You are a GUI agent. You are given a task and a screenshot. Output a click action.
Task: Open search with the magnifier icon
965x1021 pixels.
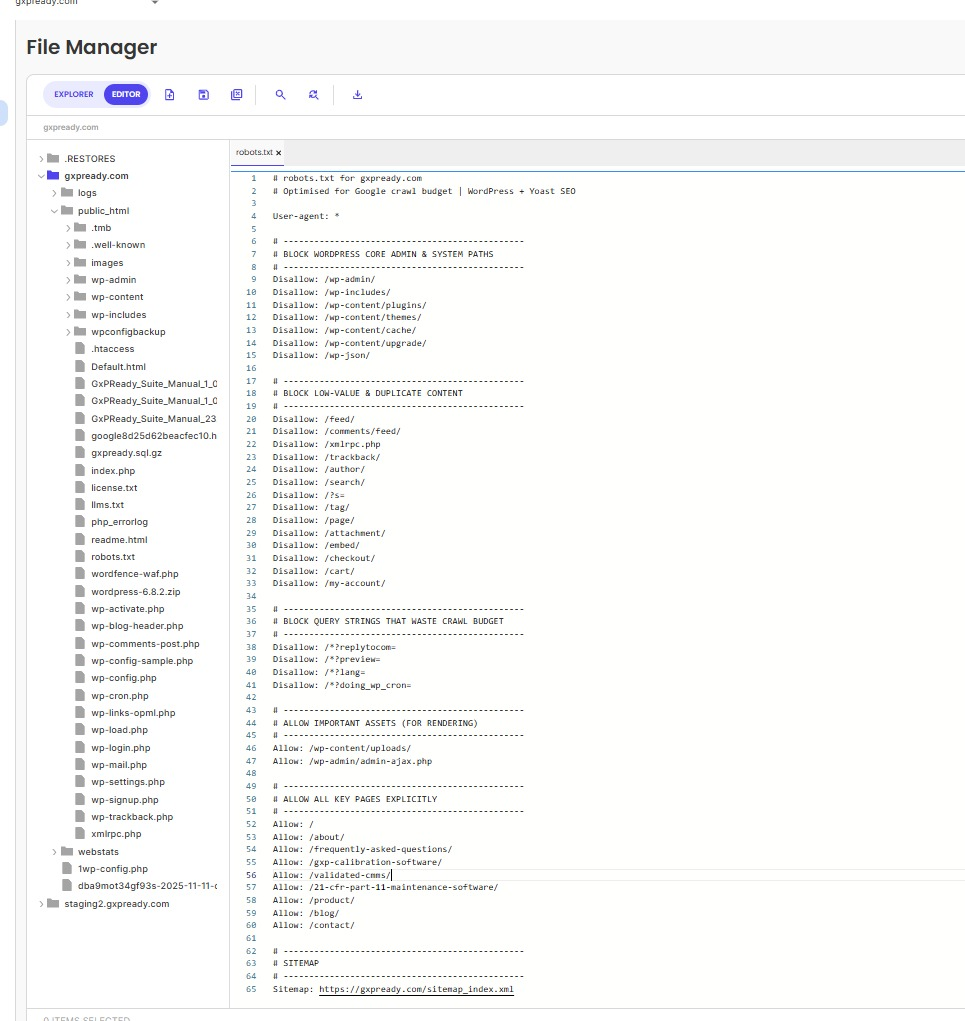click(x=280, y=95)
